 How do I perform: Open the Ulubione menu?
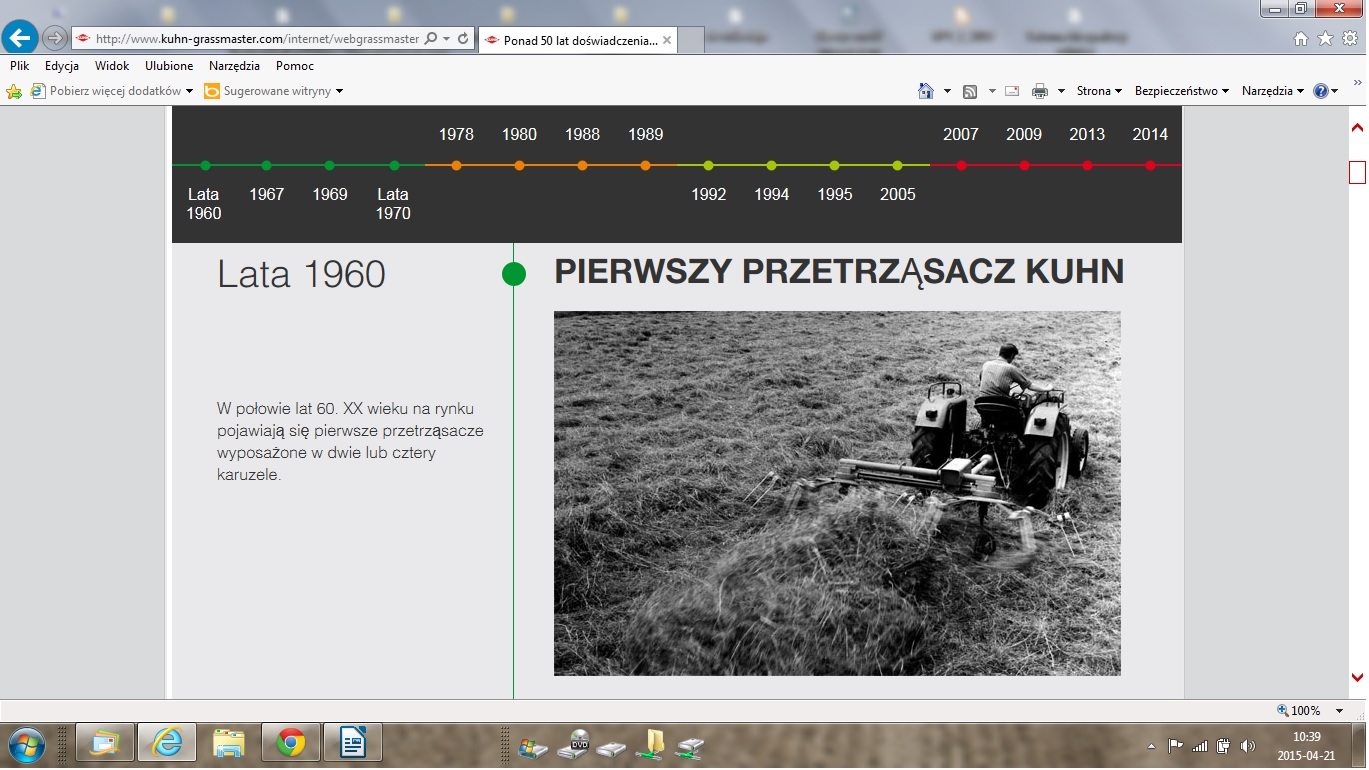coord(169,66)
